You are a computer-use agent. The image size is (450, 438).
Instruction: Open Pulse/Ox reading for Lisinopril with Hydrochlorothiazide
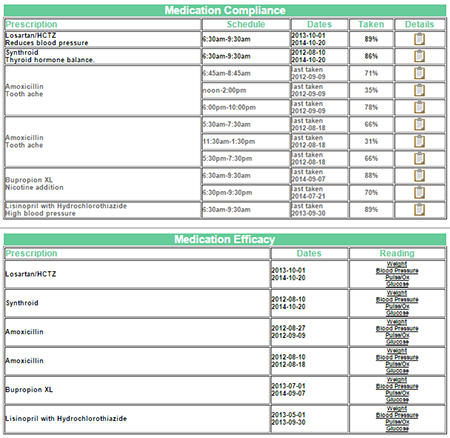pos(397,422)
